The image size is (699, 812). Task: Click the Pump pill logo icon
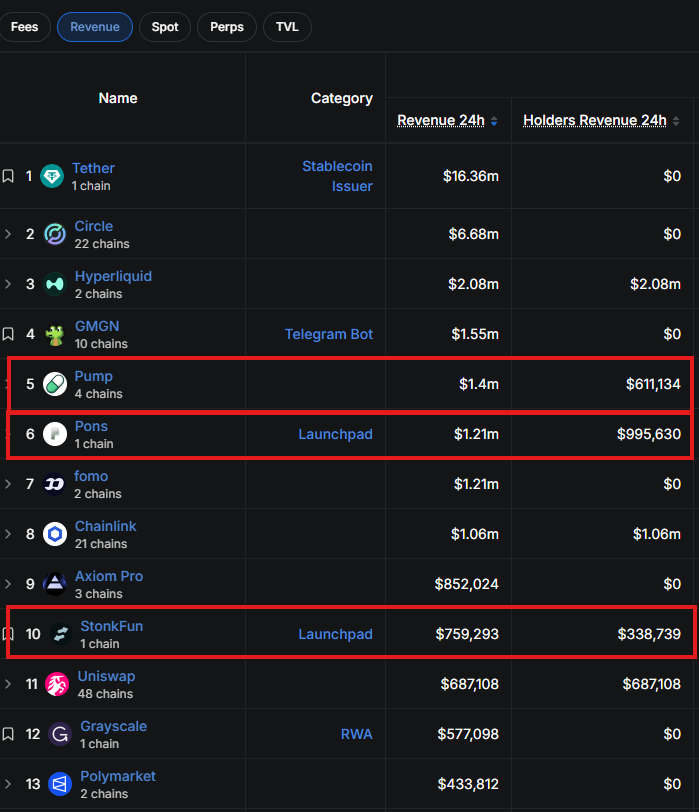pos(55,384)
